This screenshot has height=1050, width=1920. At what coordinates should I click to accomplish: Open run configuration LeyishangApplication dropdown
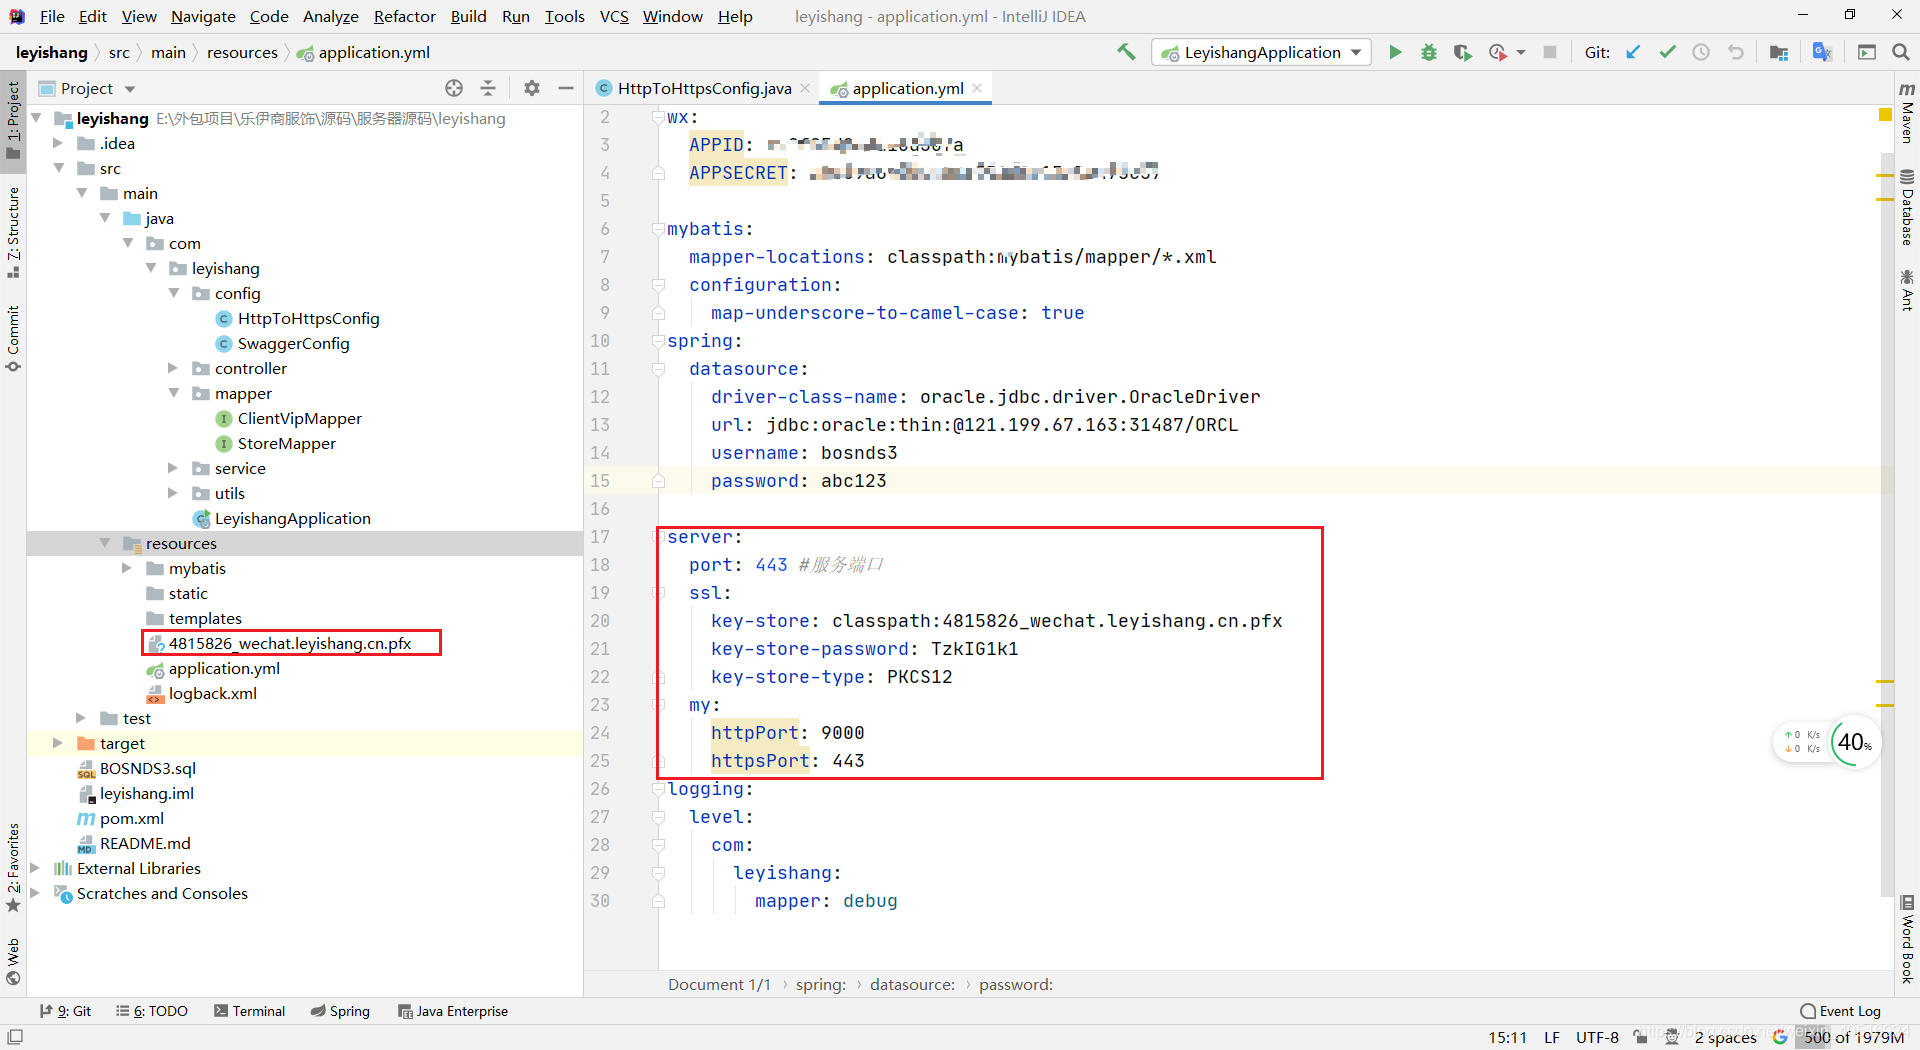(1261, 52)
